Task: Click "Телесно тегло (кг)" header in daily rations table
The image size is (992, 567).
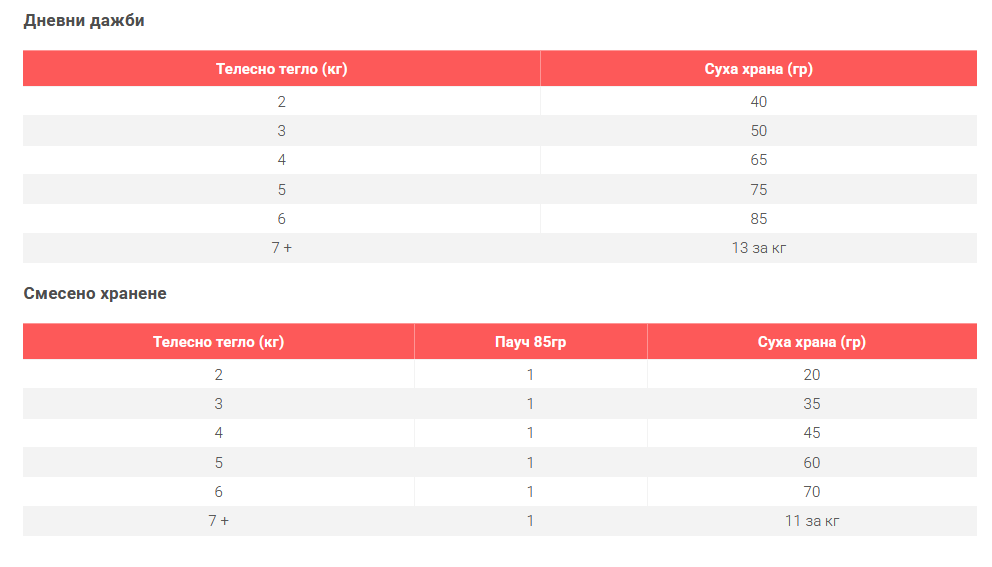Action: [281, 69]
